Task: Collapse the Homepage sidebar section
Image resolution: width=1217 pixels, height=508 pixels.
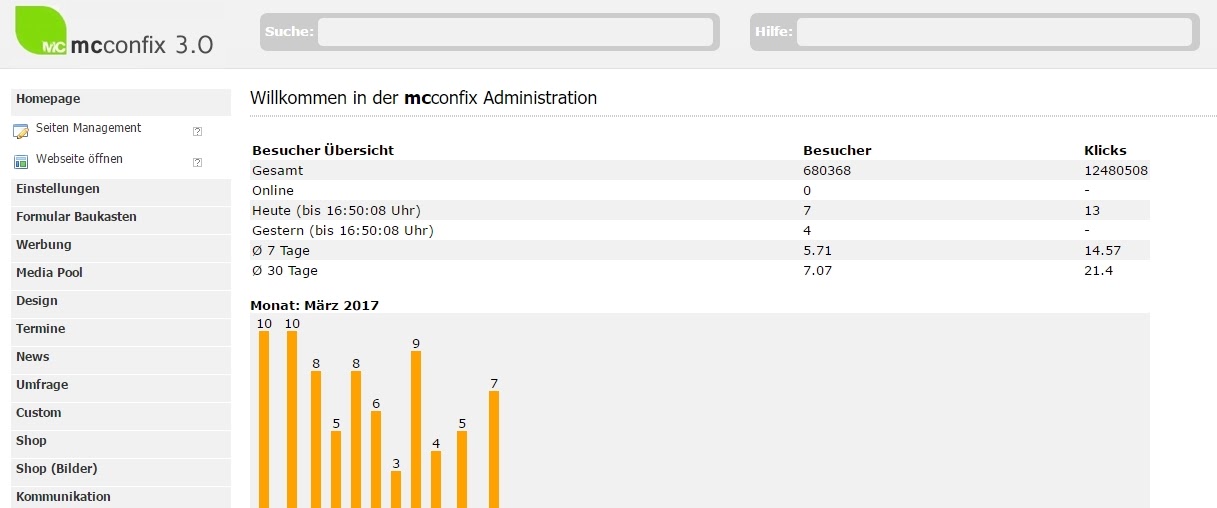Action: (x=48, y=99)
